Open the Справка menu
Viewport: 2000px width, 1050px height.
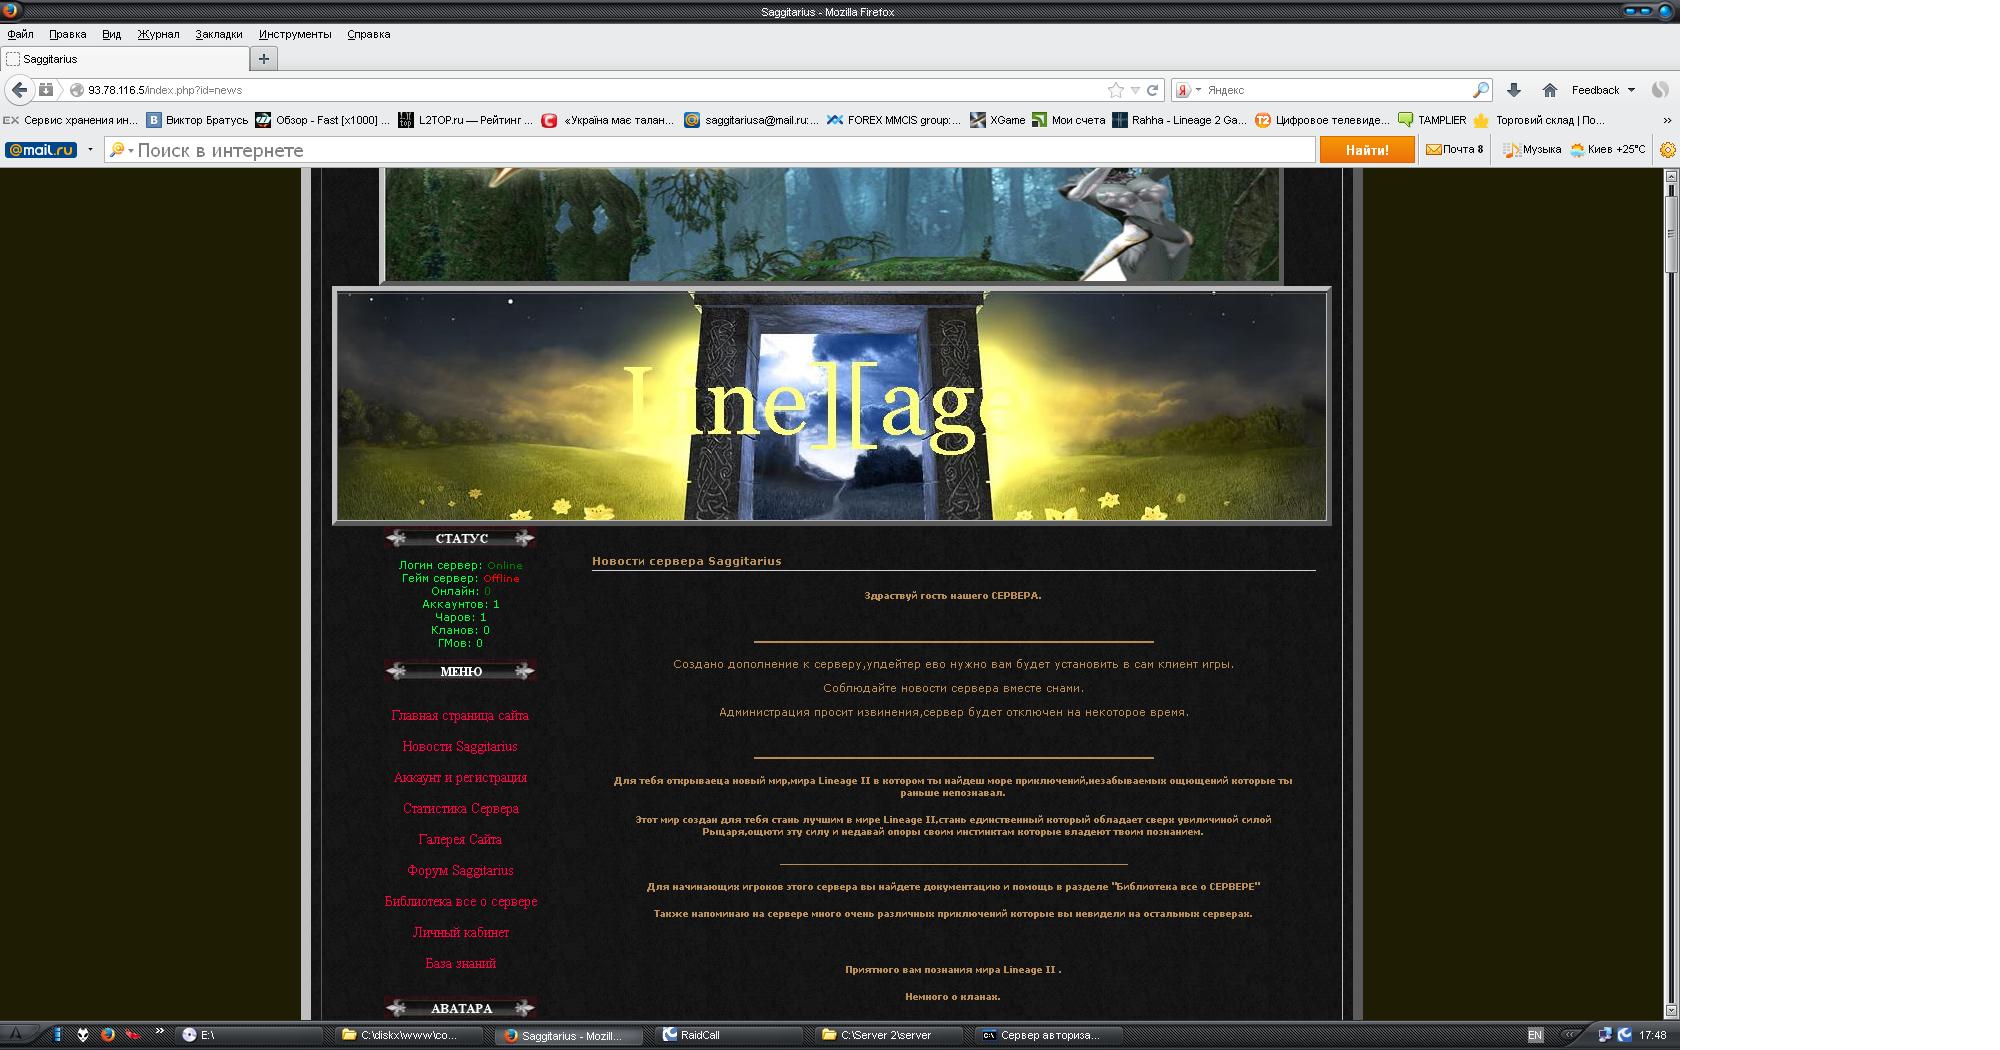tap(368, 34)
